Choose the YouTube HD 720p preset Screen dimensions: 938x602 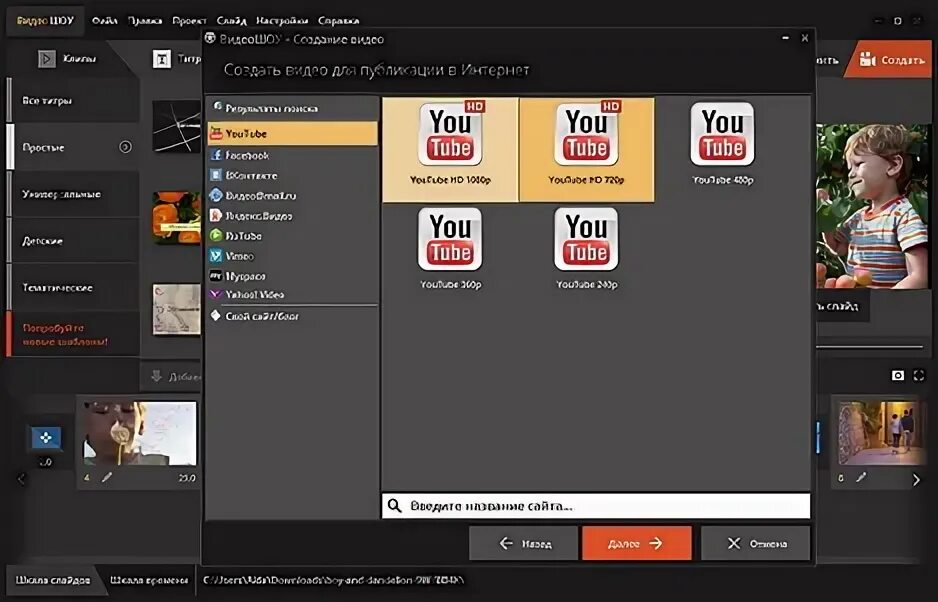[586, 150]
